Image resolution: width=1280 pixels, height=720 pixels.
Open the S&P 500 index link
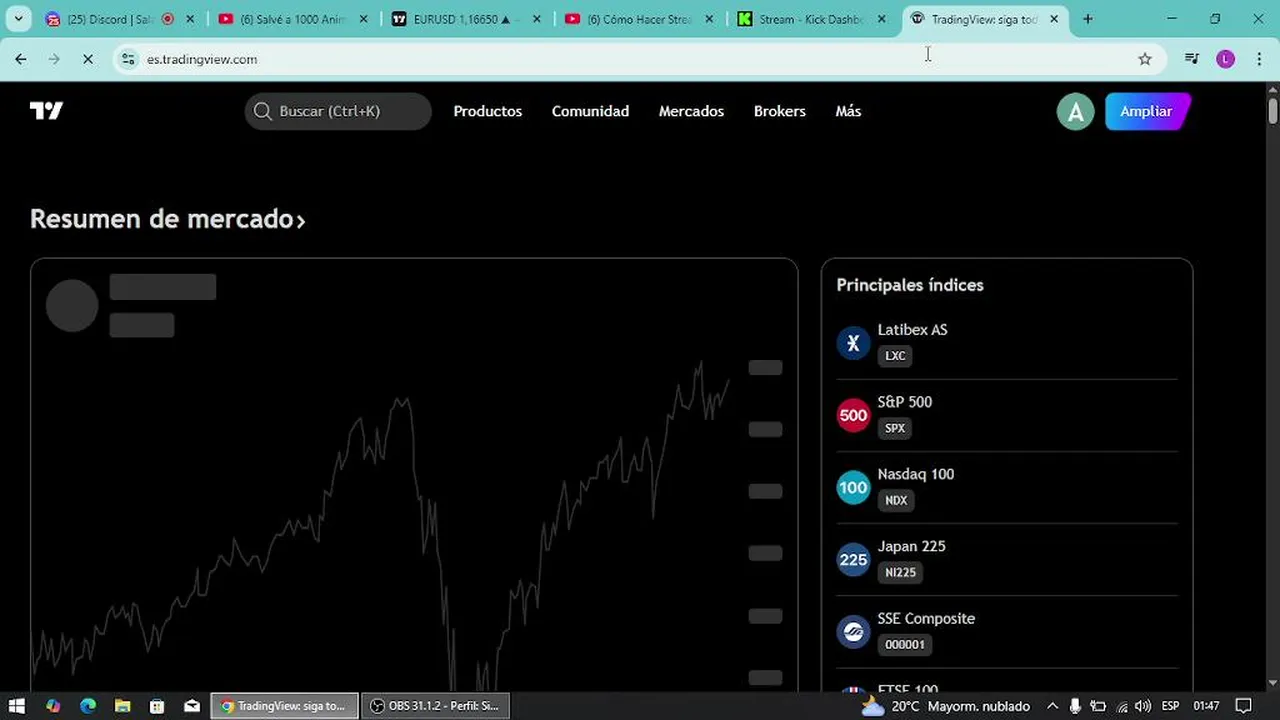pos(904,401)
